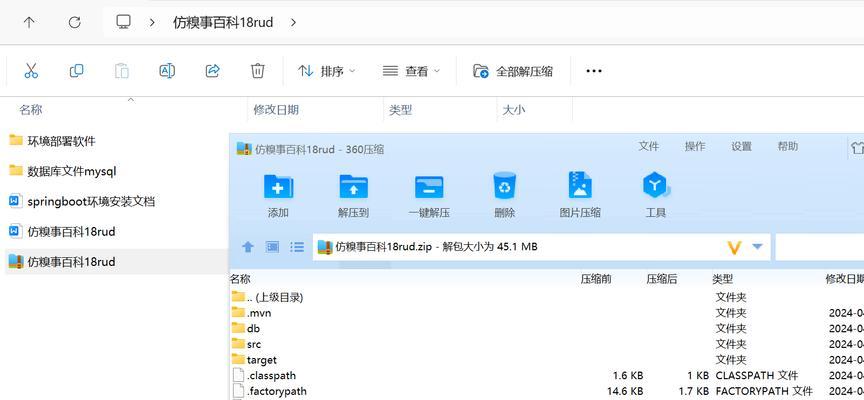864x400 pixels.
Task: Open the 工具 tools icon in 360压缩
Action: point(656,185)
